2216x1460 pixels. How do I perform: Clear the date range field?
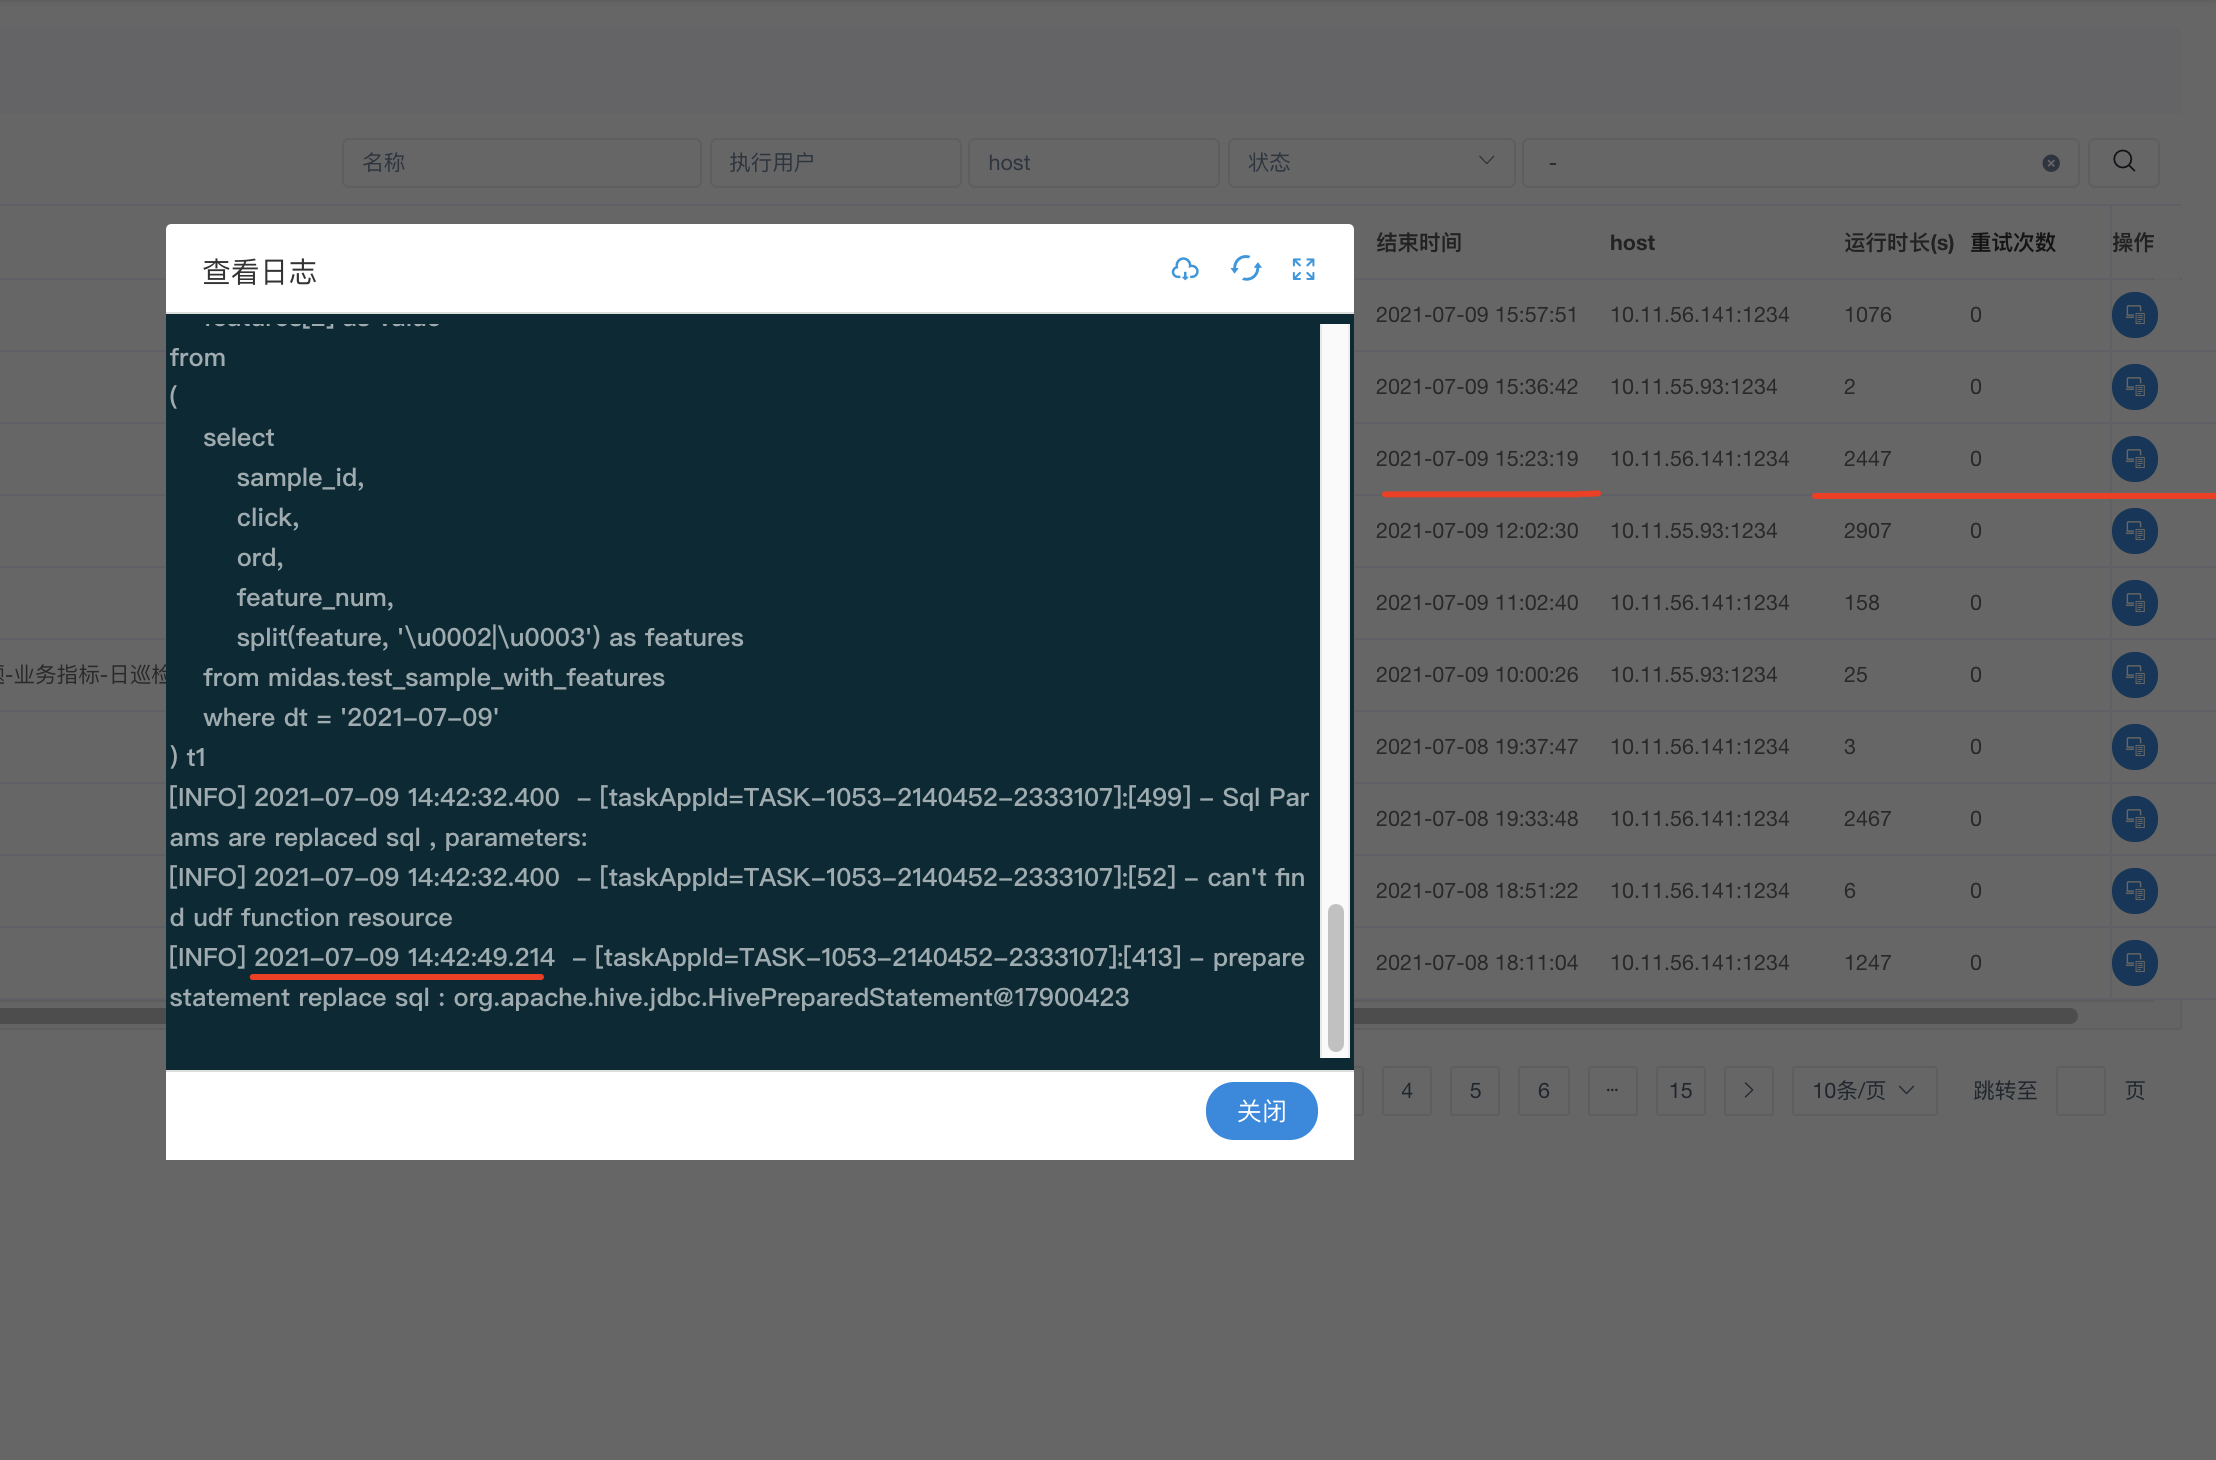coord(2050,163)
